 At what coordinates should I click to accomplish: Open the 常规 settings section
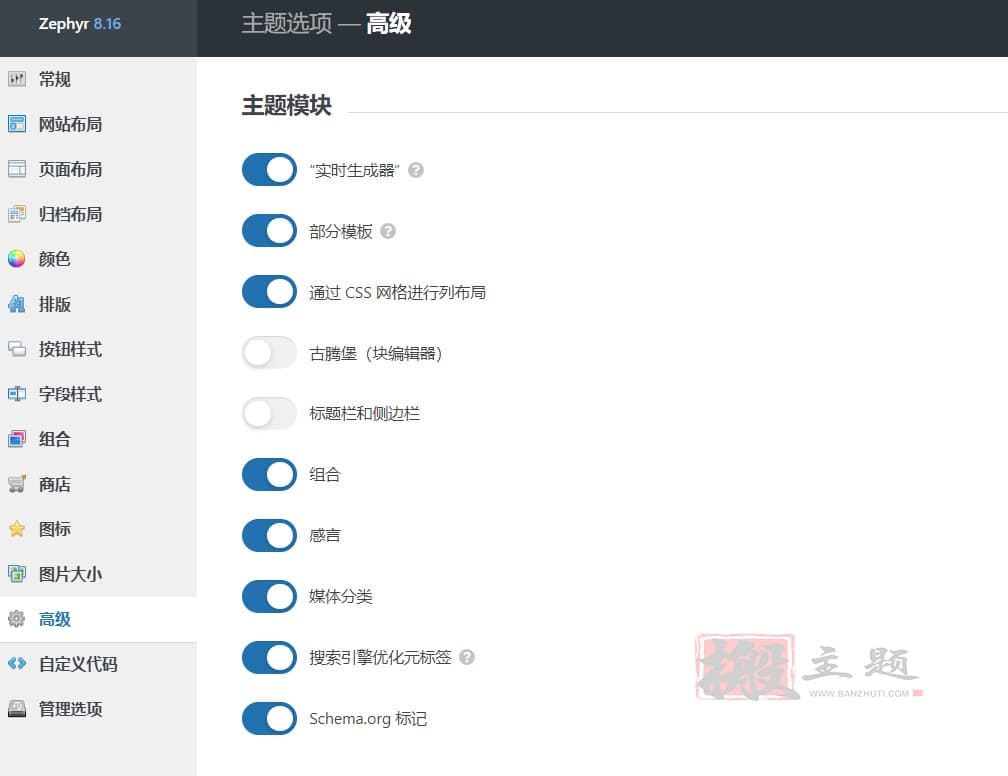coord(98,79)
